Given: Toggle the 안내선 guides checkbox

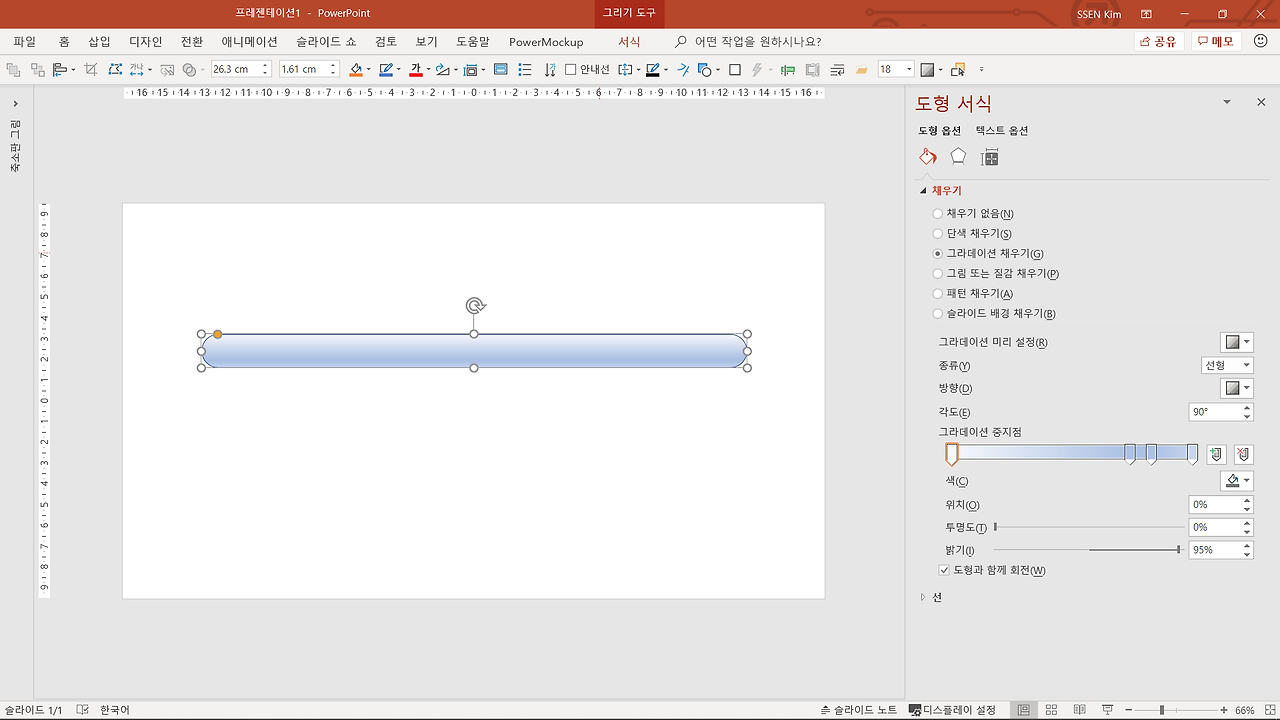Looking at the screenshot, I should (570, 70).
